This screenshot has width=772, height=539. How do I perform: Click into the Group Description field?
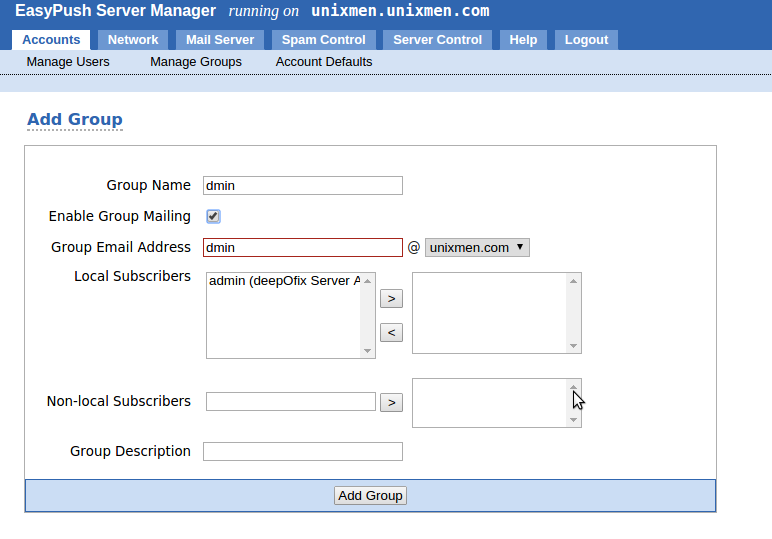tap(303, 451)
